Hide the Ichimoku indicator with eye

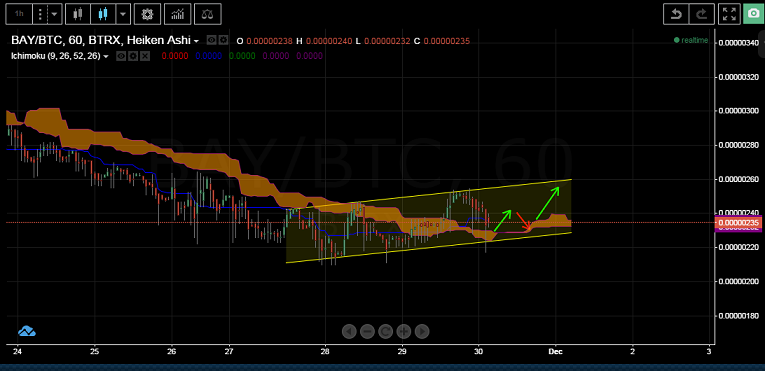click(121, 56)
